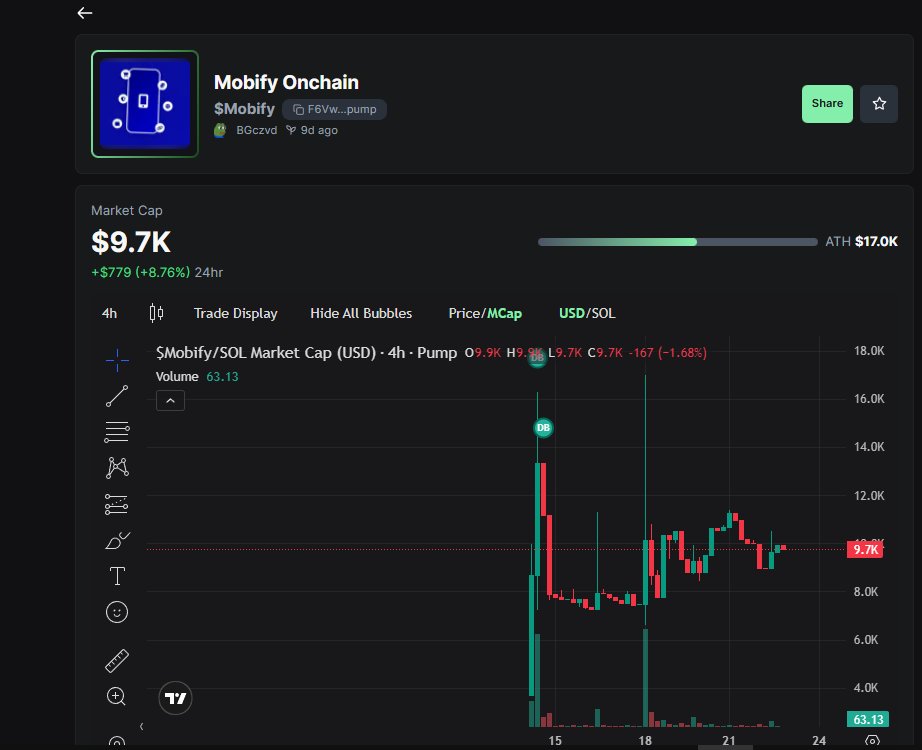
Task: Click the DB trade bubble on chart
Action: click(x=543, y=428)
